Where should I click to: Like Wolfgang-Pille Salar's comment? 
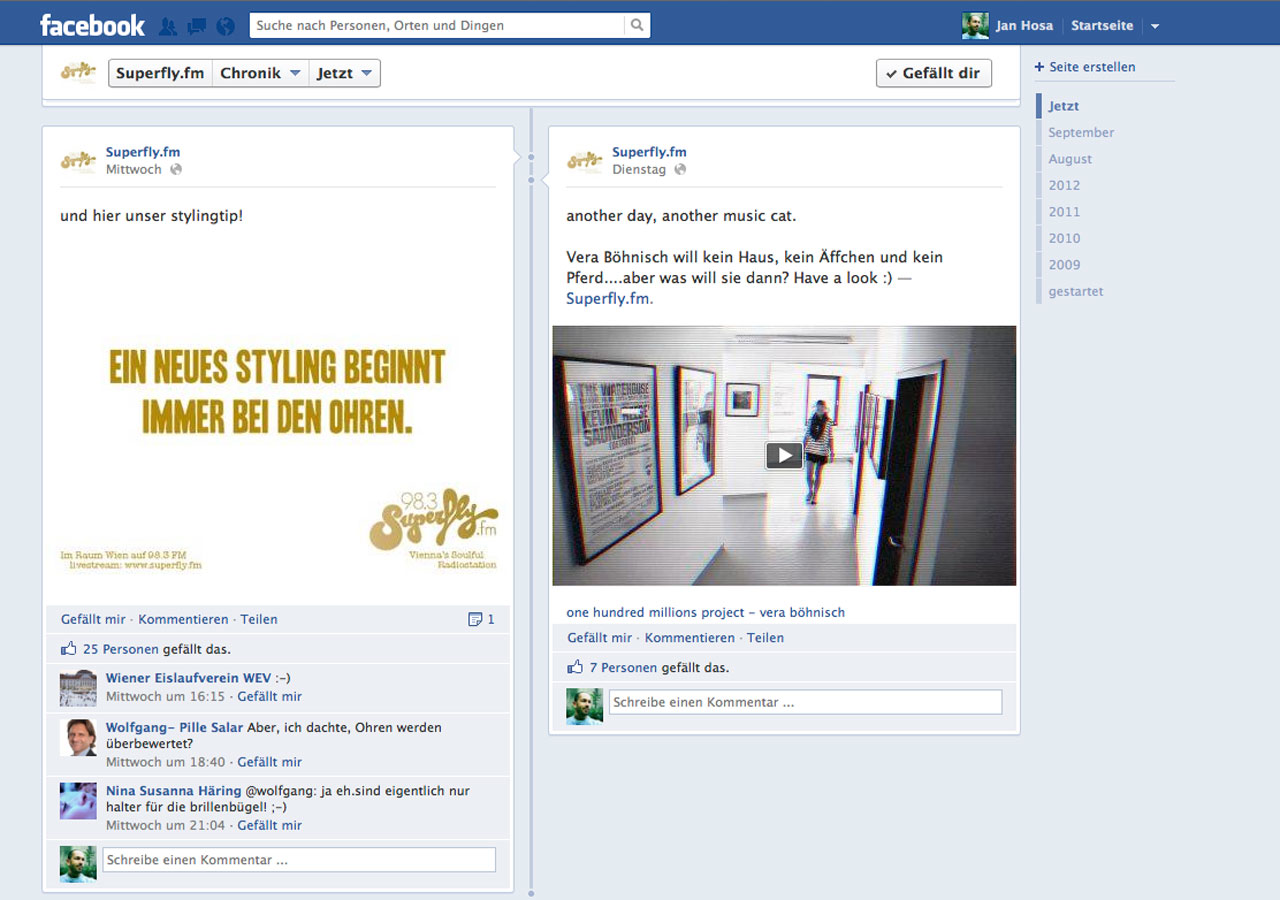[270, 762]
